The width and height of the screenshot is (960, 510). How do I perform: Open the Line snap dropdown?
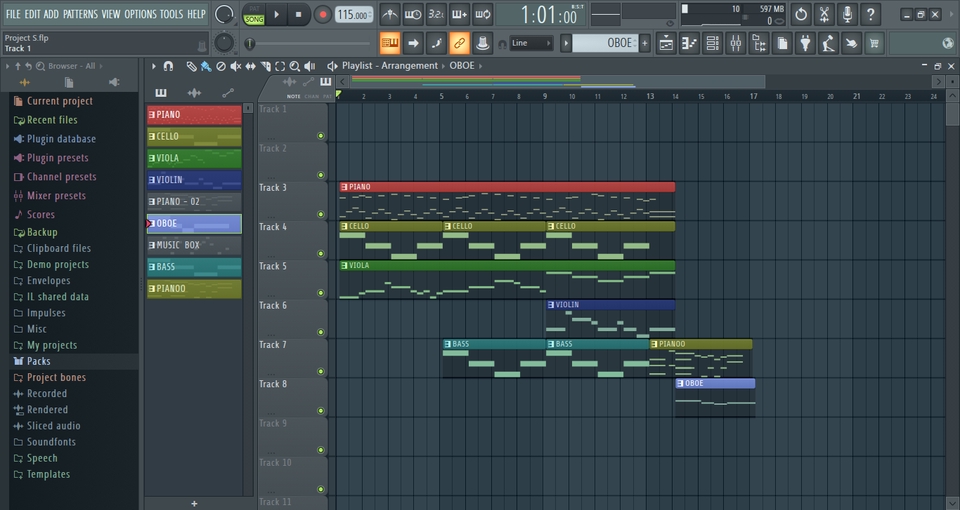[x=531, y=43]
